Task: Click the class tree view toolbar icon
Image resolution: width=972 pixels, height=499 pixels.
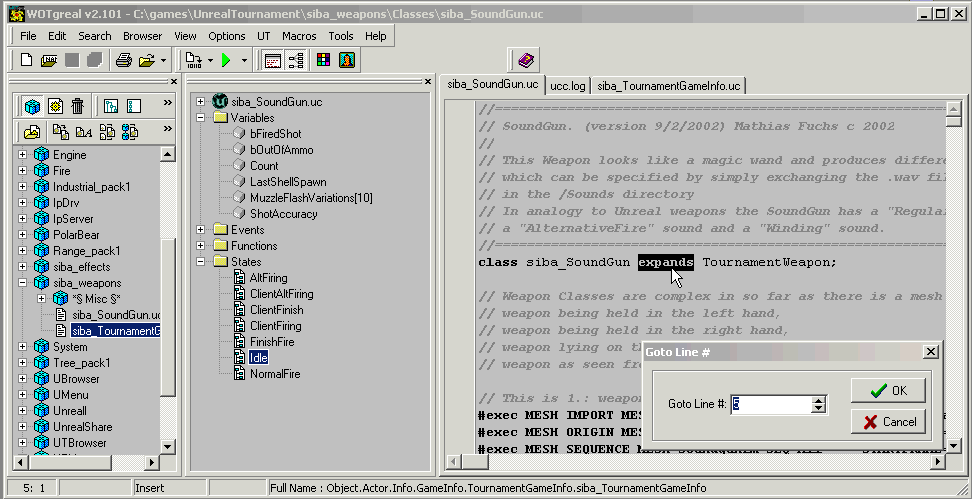Action: point(297,61)
